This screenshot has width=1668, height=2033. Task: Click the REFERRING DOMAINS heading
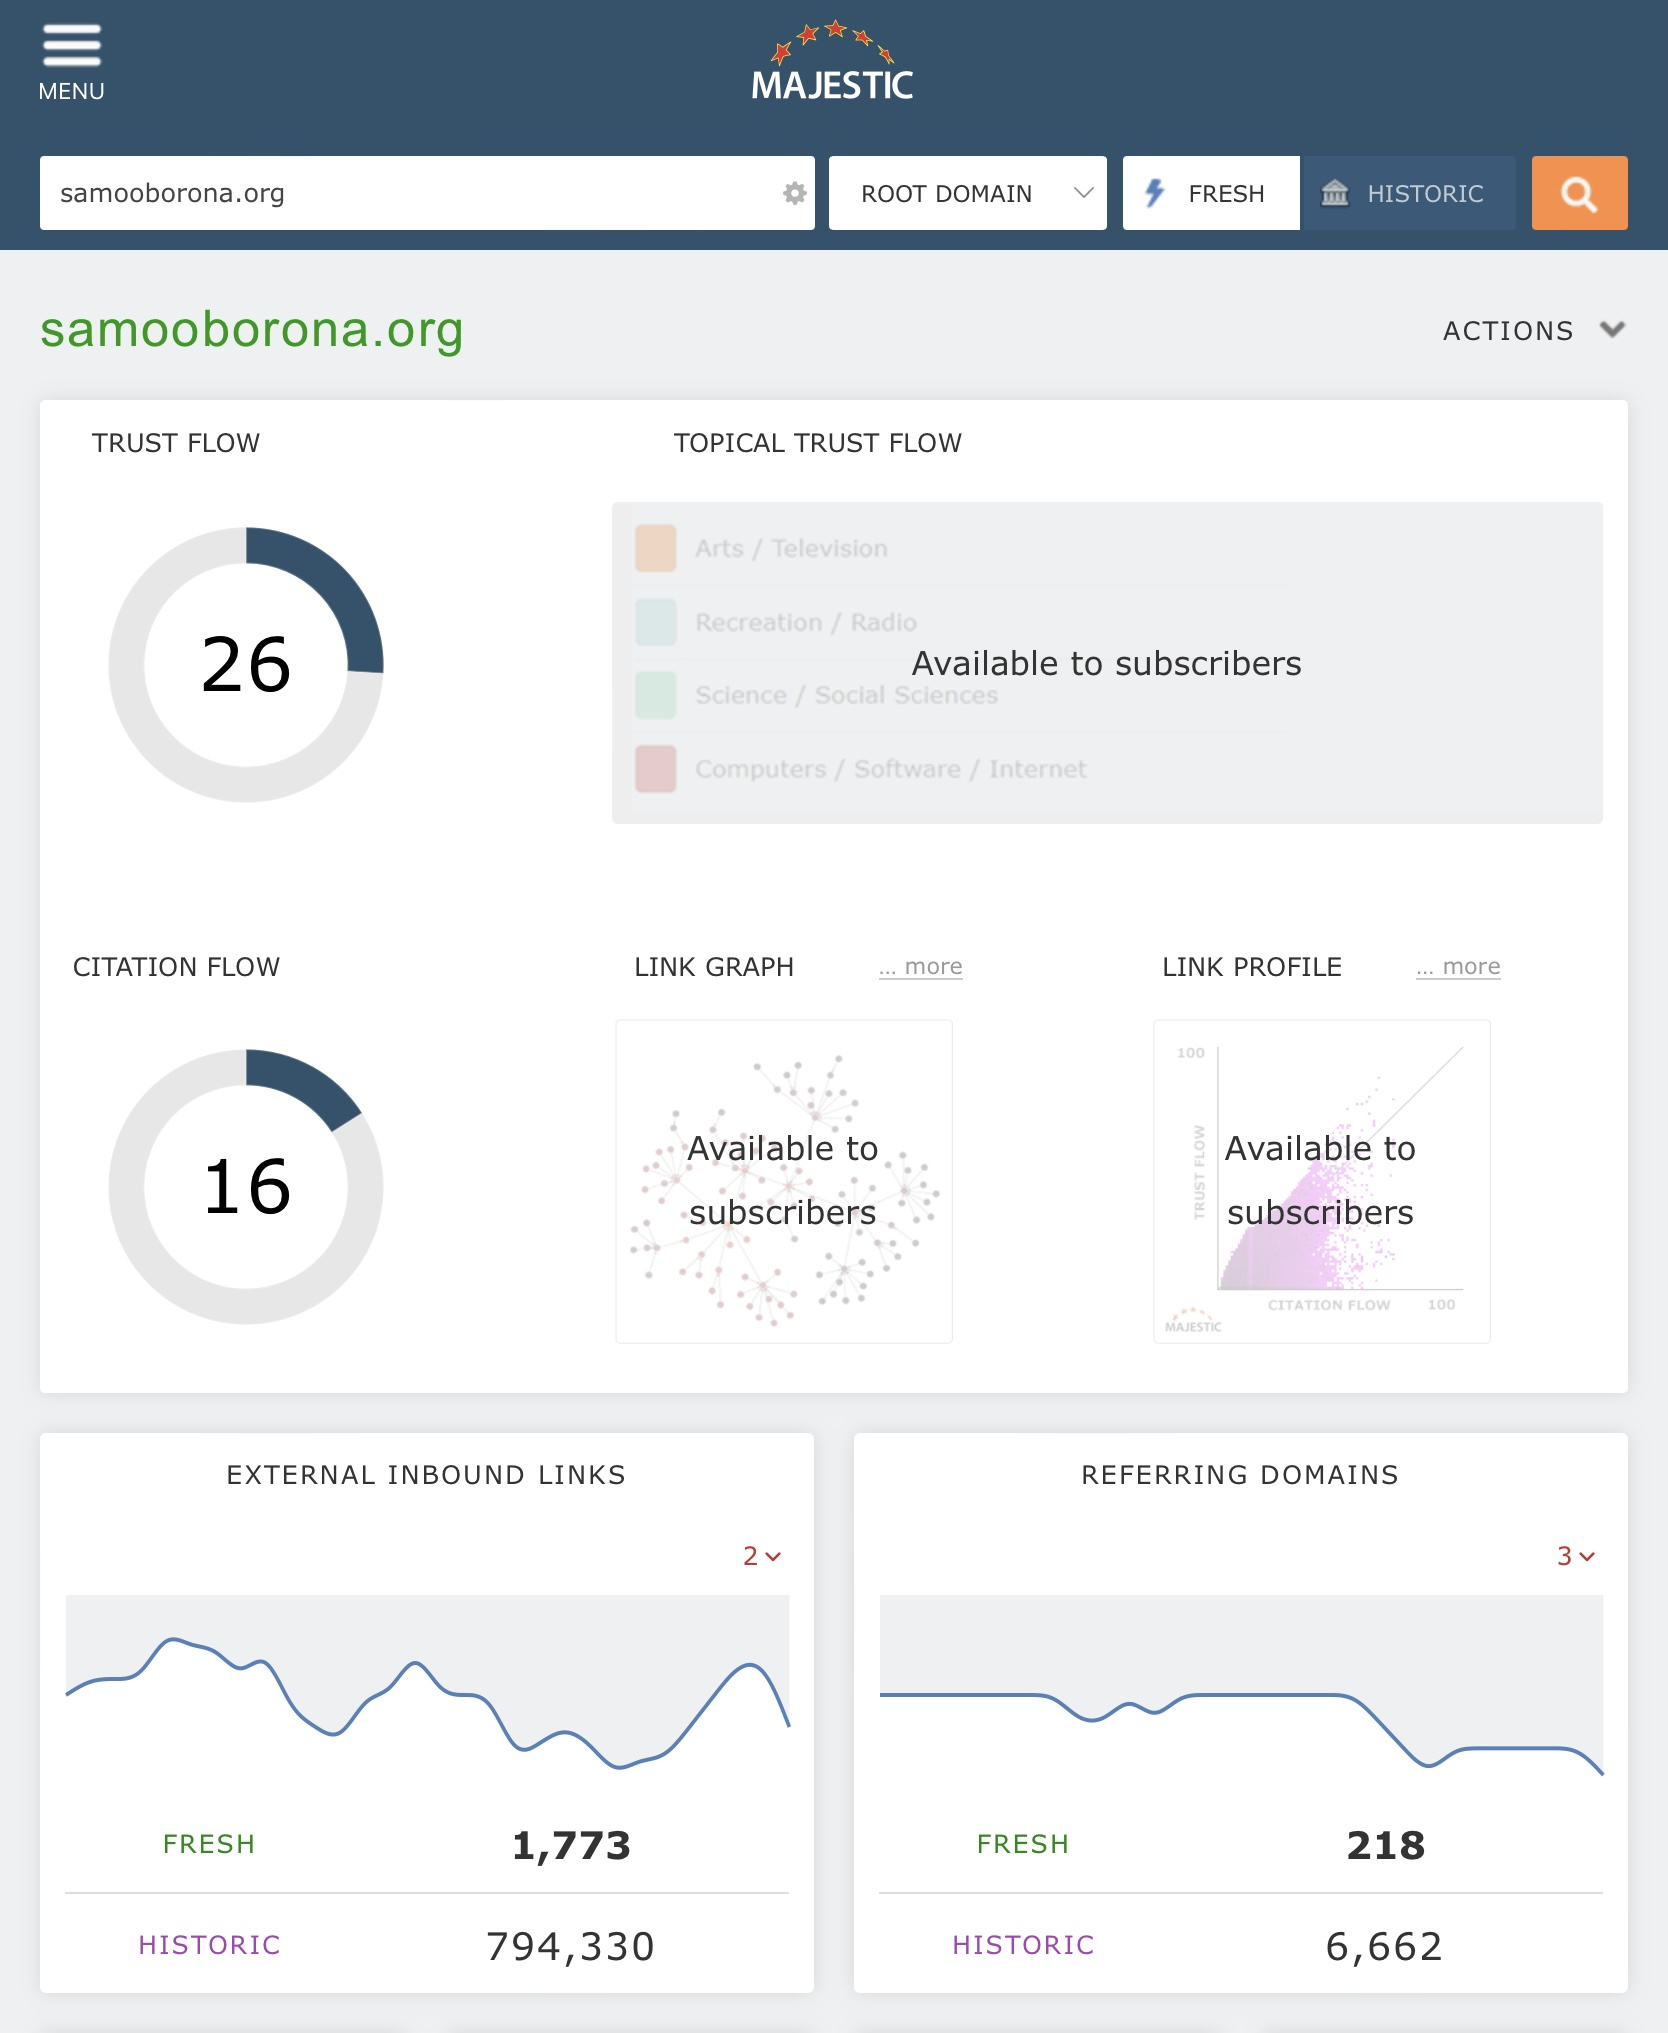click(x=1240, y=1475)
